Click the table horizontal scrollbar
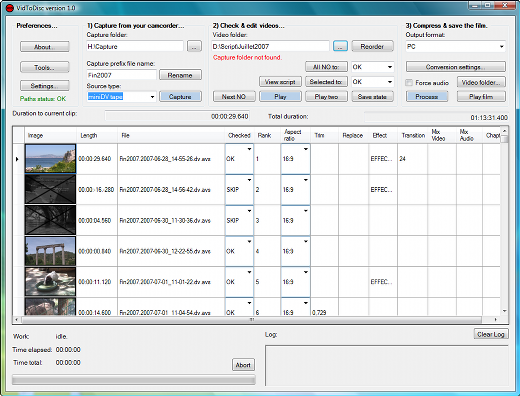 pyautogui.click(x=252, y=319)
